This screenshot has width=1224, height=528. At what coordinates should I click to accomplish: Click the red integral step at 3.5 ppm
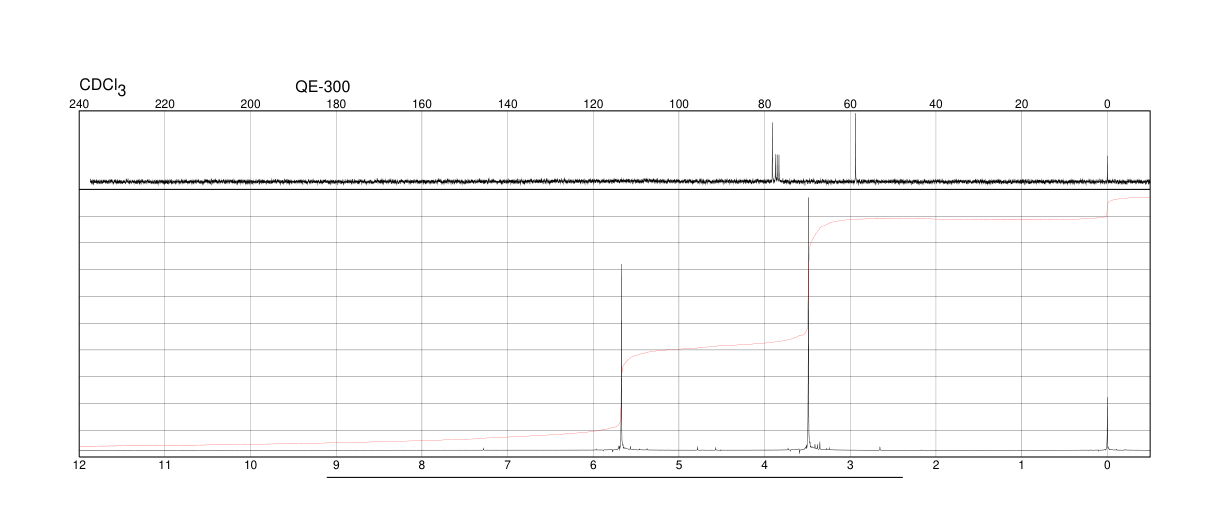[810, 281]
